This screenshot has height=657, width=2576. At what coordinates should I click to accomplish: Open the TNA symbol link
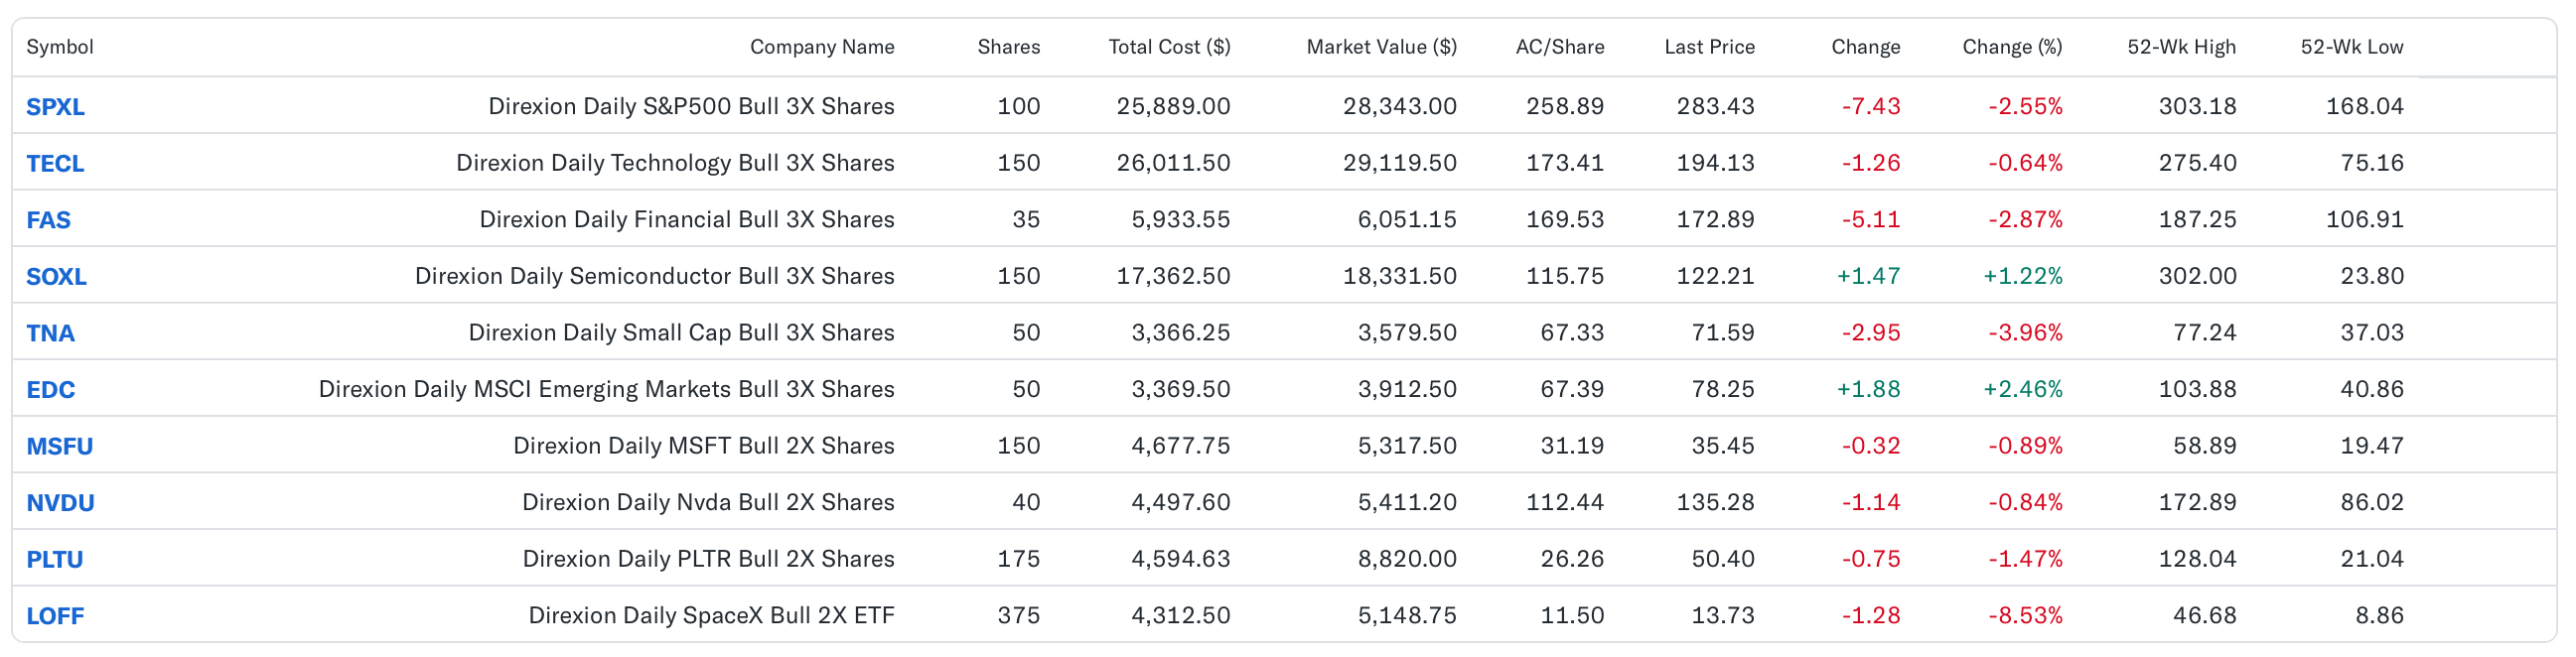tap(50, 333)
